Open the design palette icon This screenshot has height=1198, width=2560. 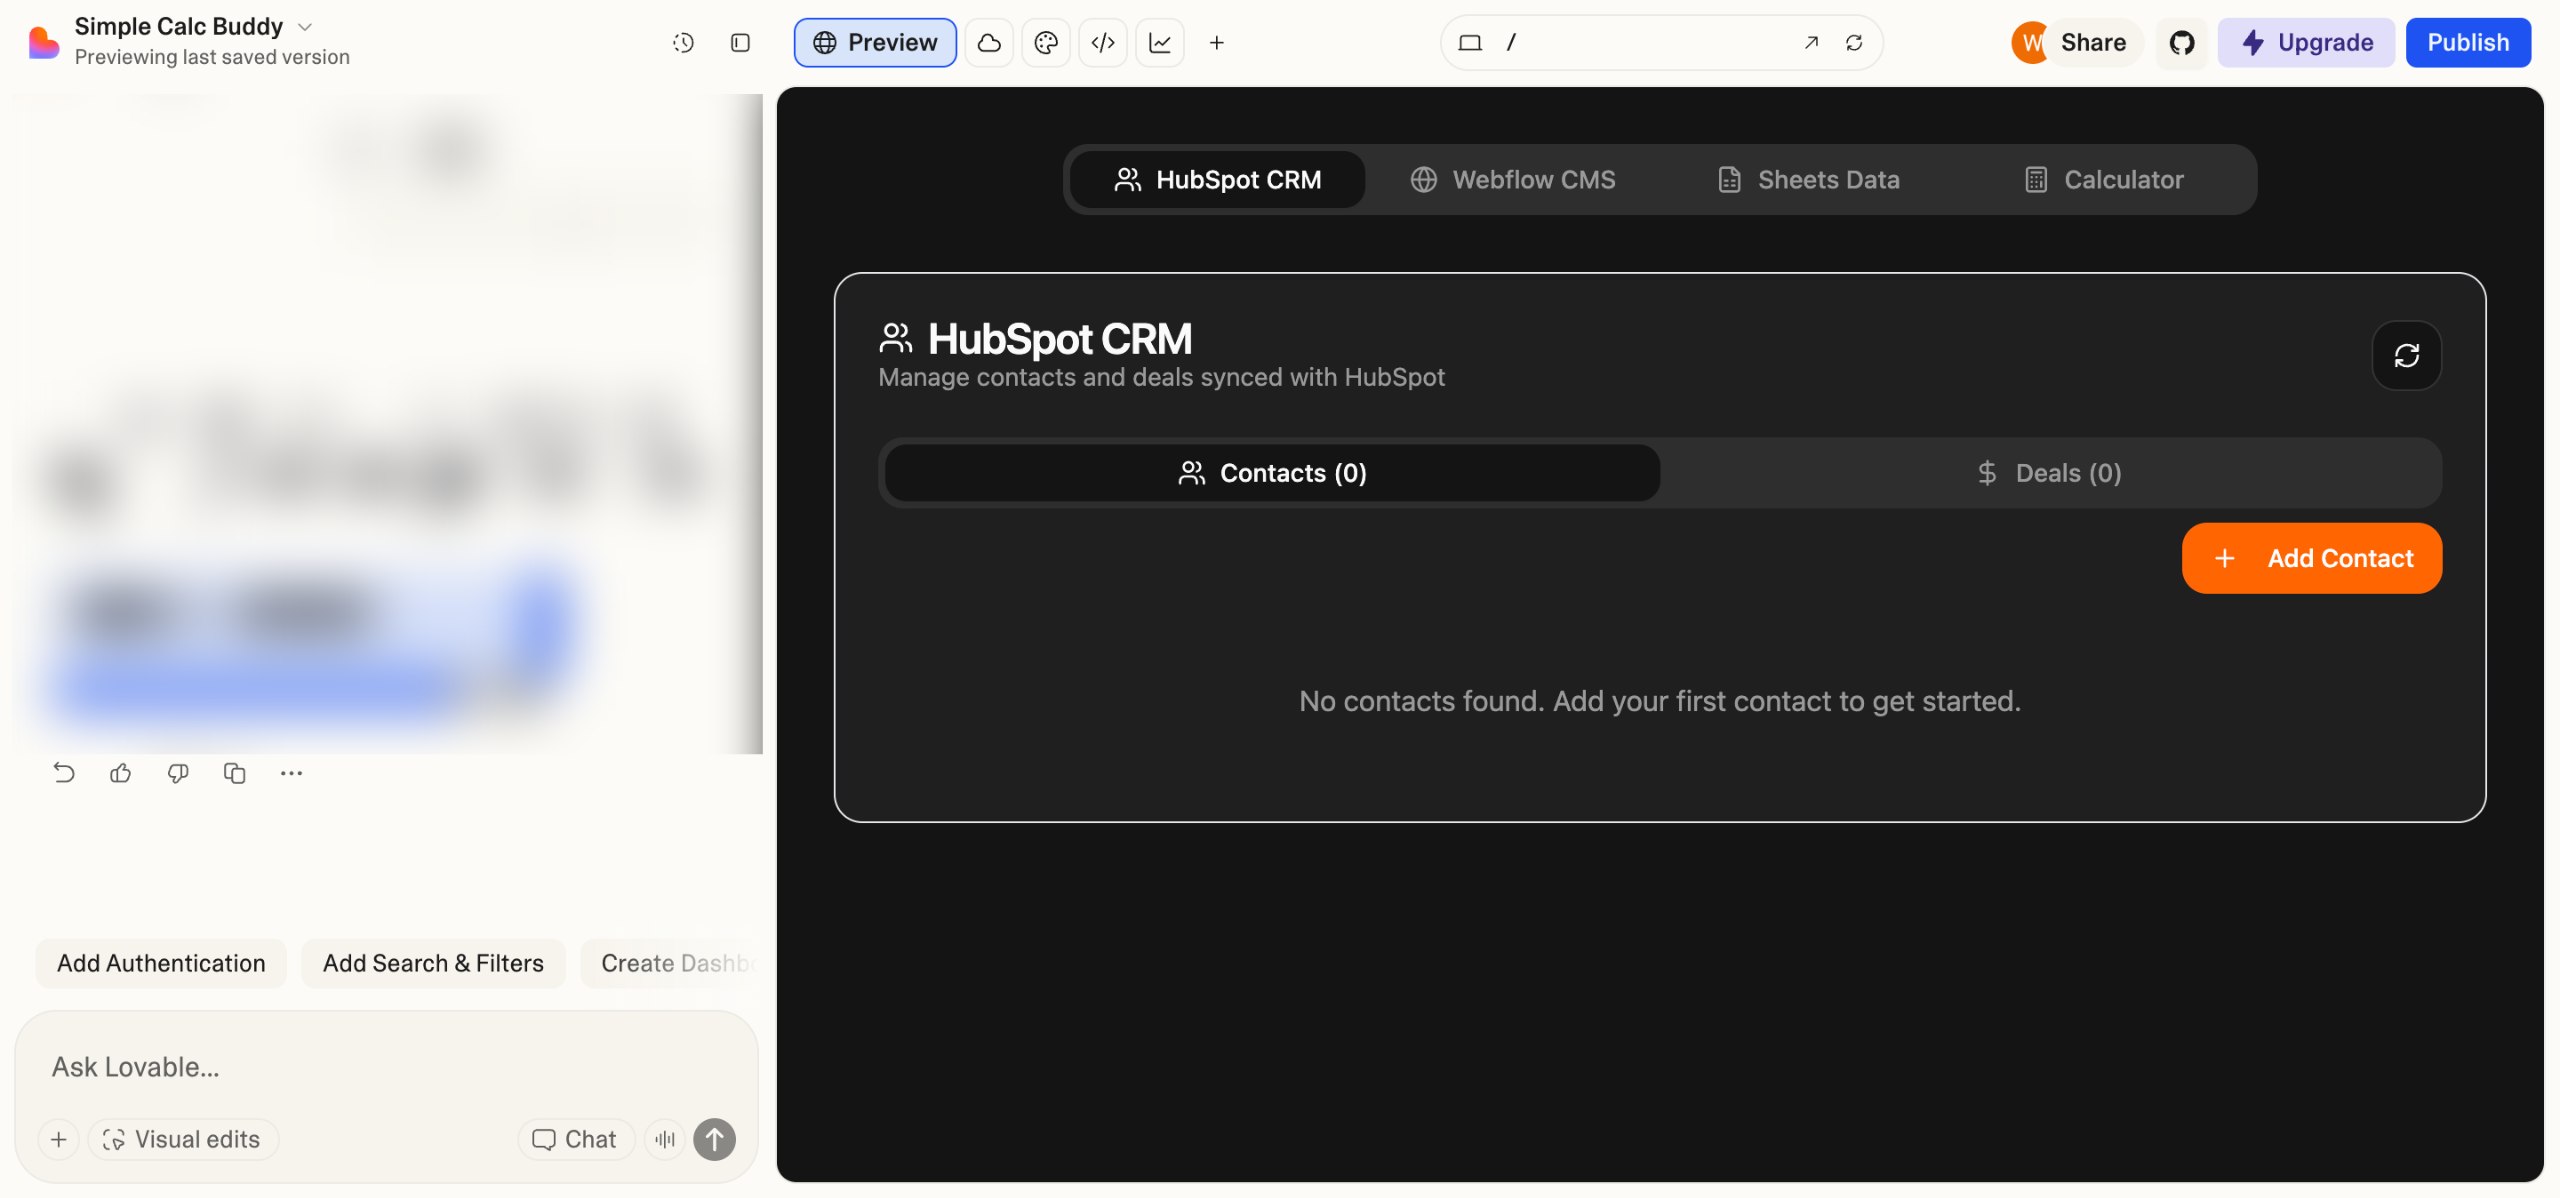(1046, 43)
